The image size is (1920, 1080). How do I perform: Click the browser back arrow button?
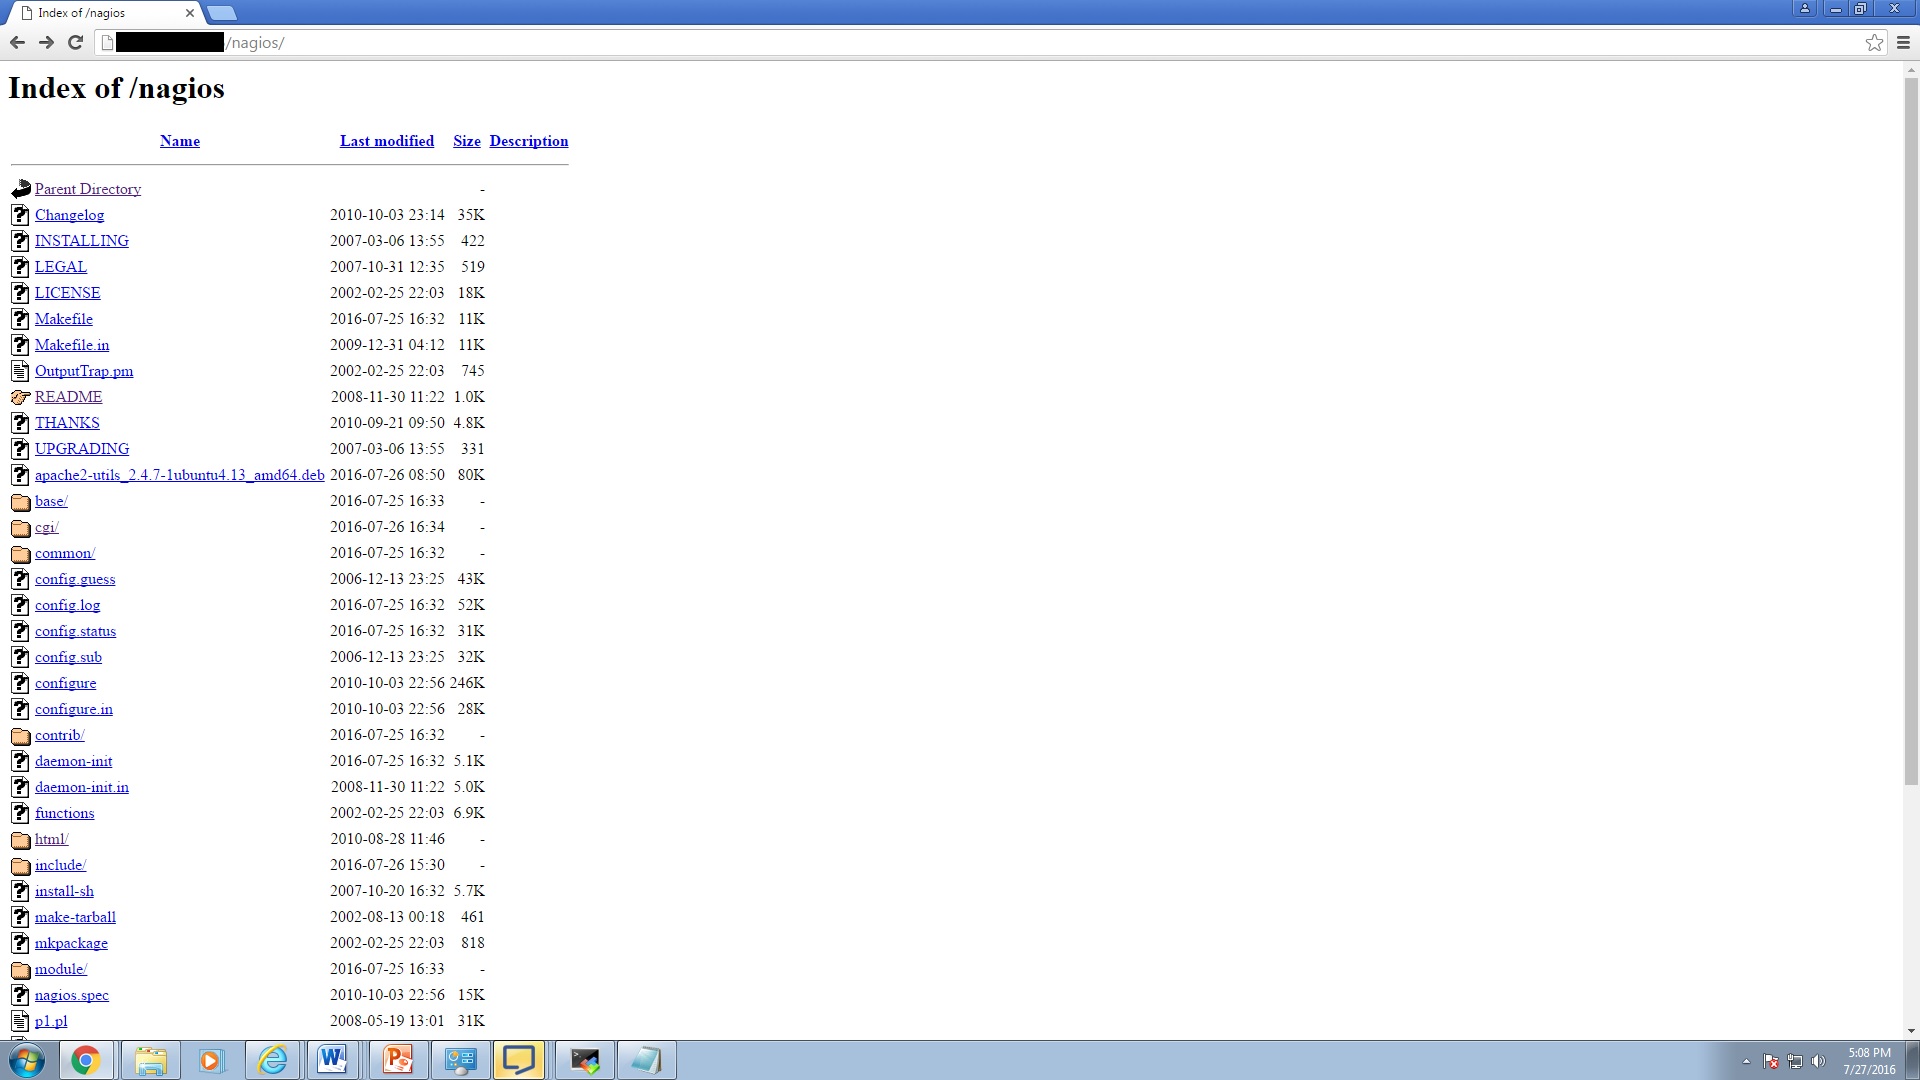click(17, 42)
